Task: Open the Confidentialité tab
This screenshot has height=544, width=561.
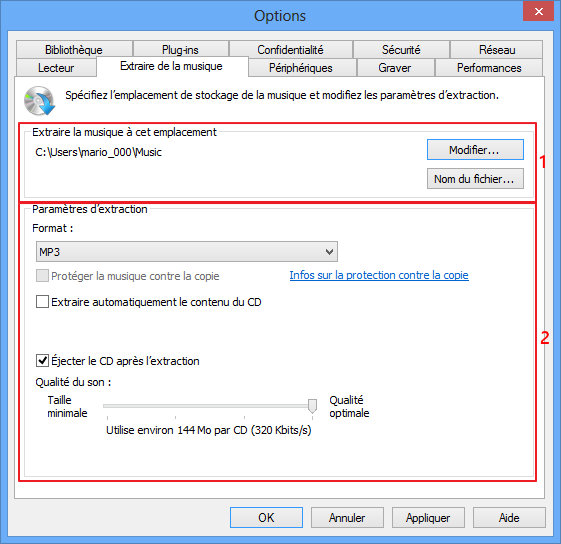Action: click(x=291, y=49)
